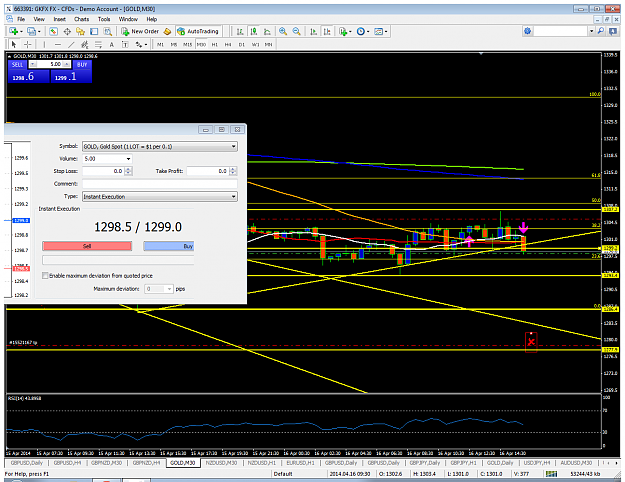Open the search field dropdown arrow
625x482 pixels.
pyautogui.click(x=592, y=31)
